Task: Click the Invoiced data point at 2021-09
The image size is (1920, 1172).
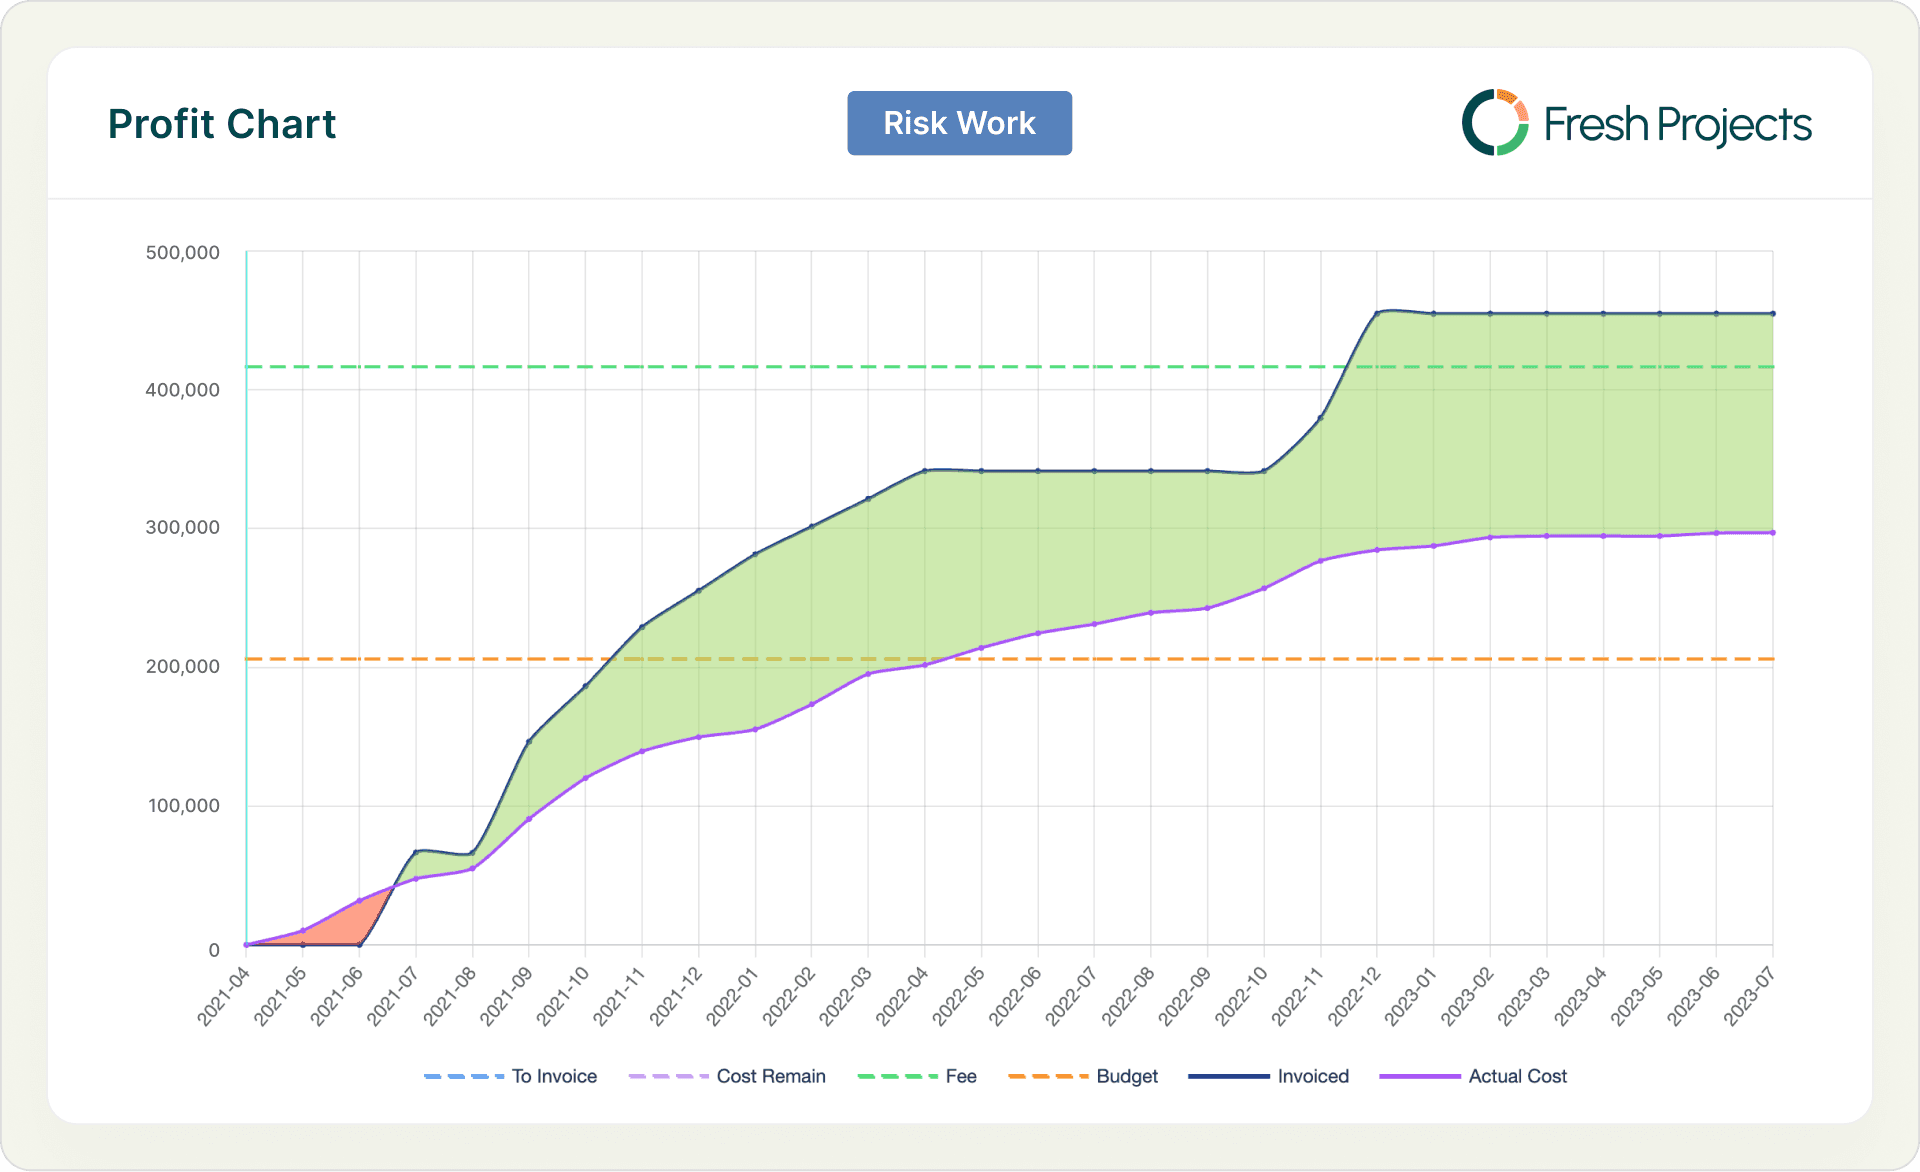Action: pos(529,741)
